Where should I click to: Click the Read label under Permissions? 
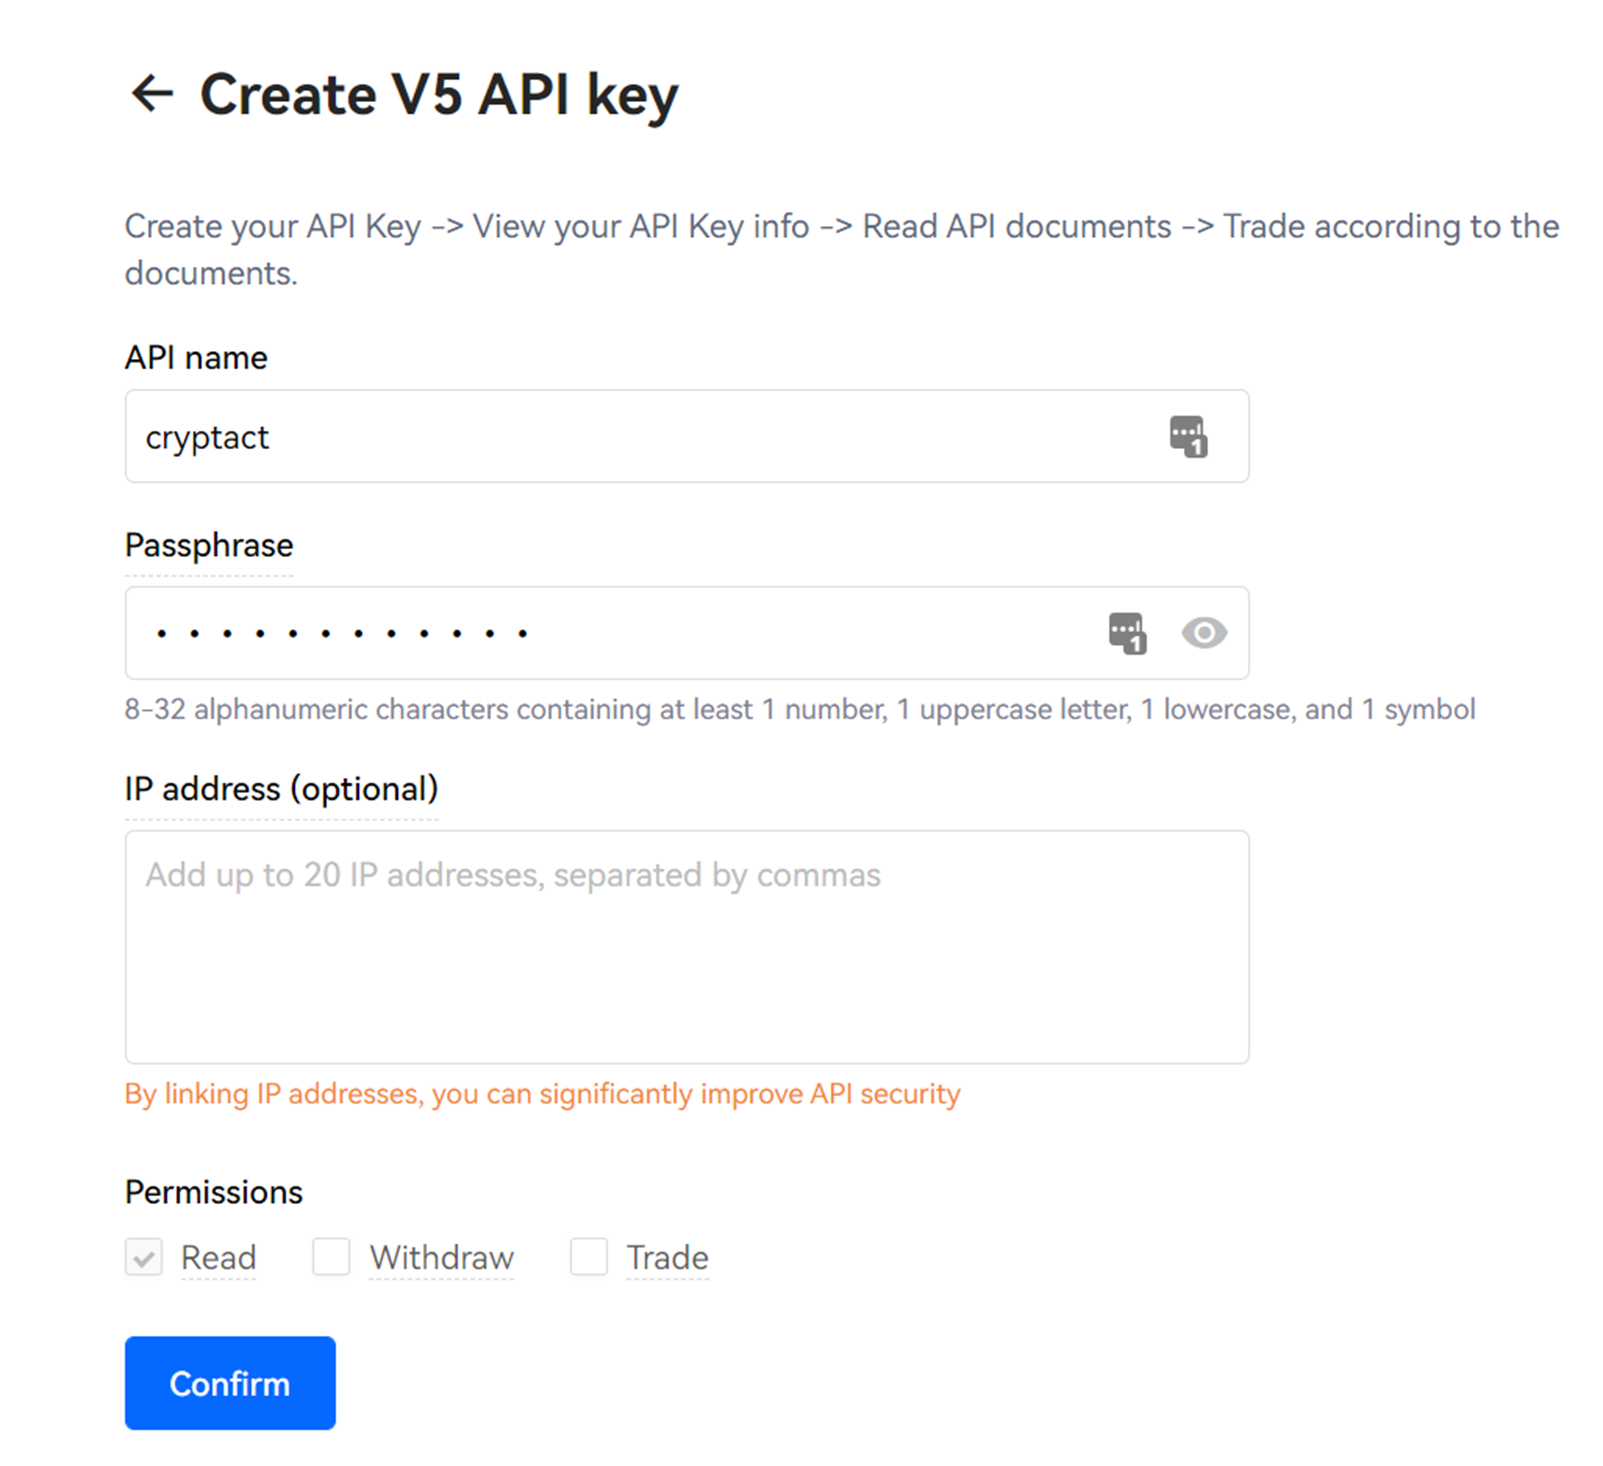click(x=217, y=1257)
